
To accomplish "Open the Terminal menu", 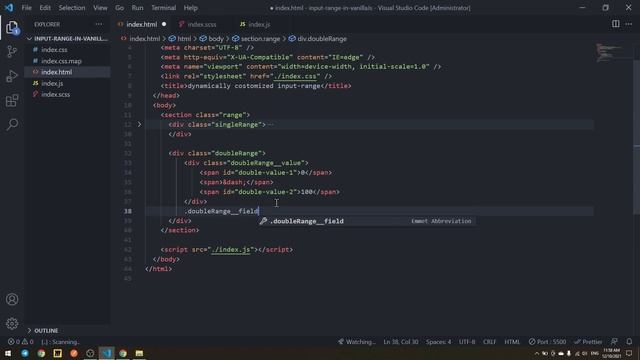I will 163,8.
